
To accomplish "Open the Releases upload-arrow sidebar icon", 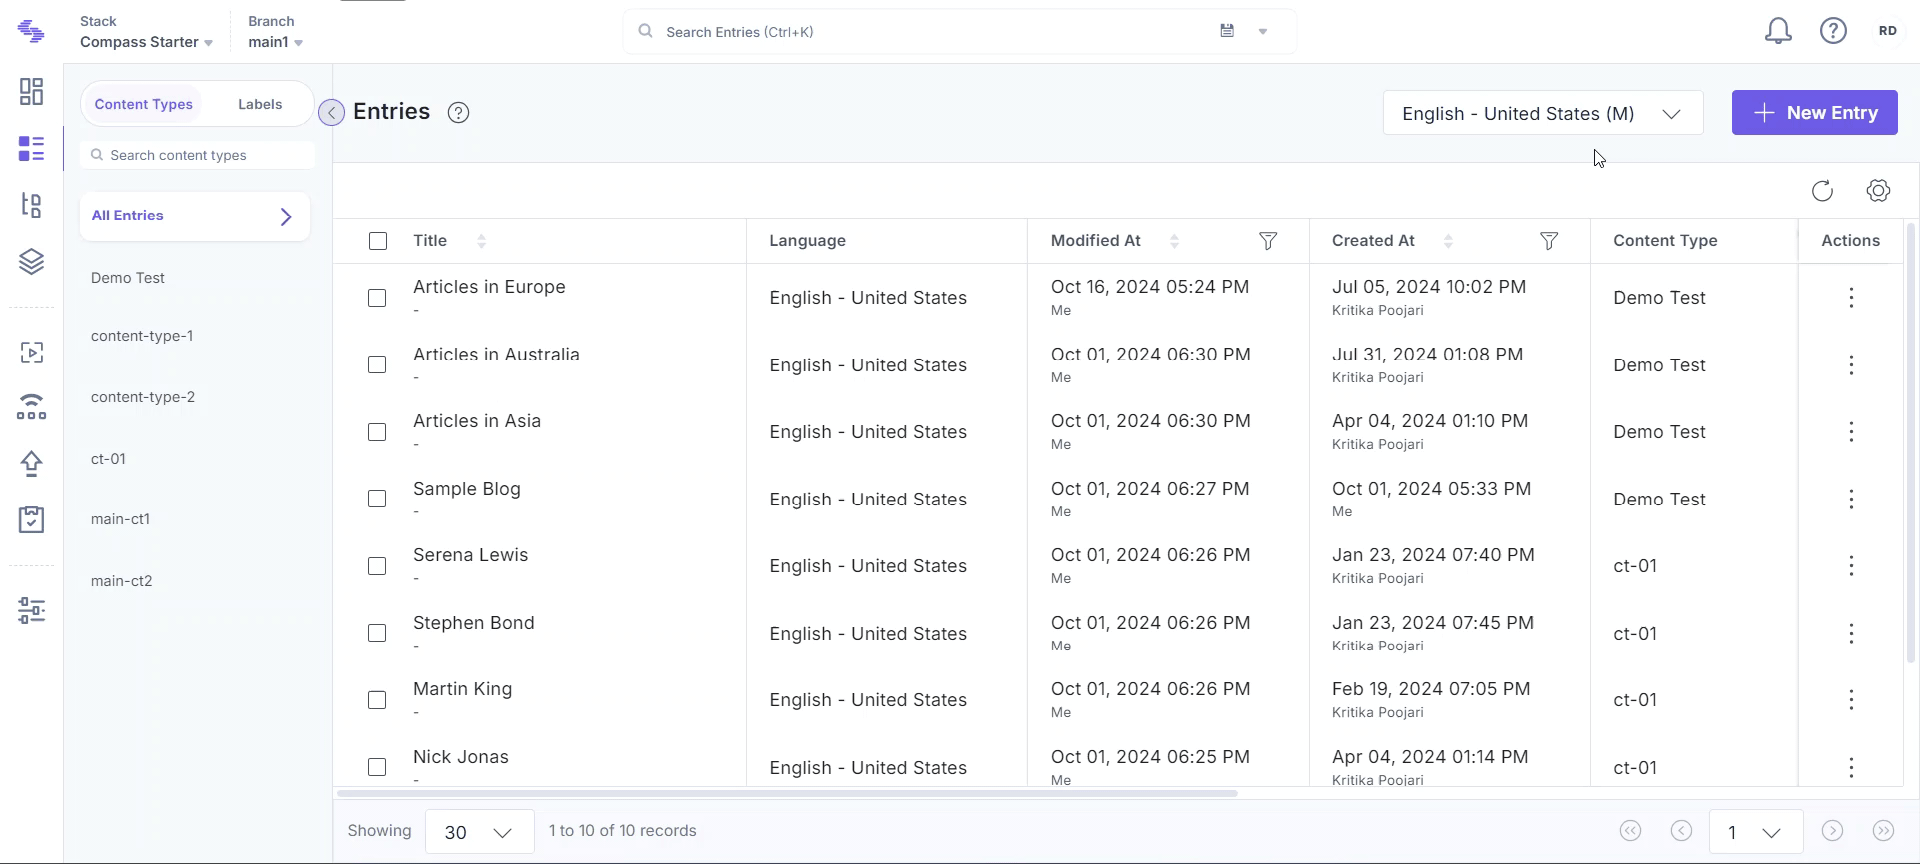I will pyautogui.click(x=31, y=464).
